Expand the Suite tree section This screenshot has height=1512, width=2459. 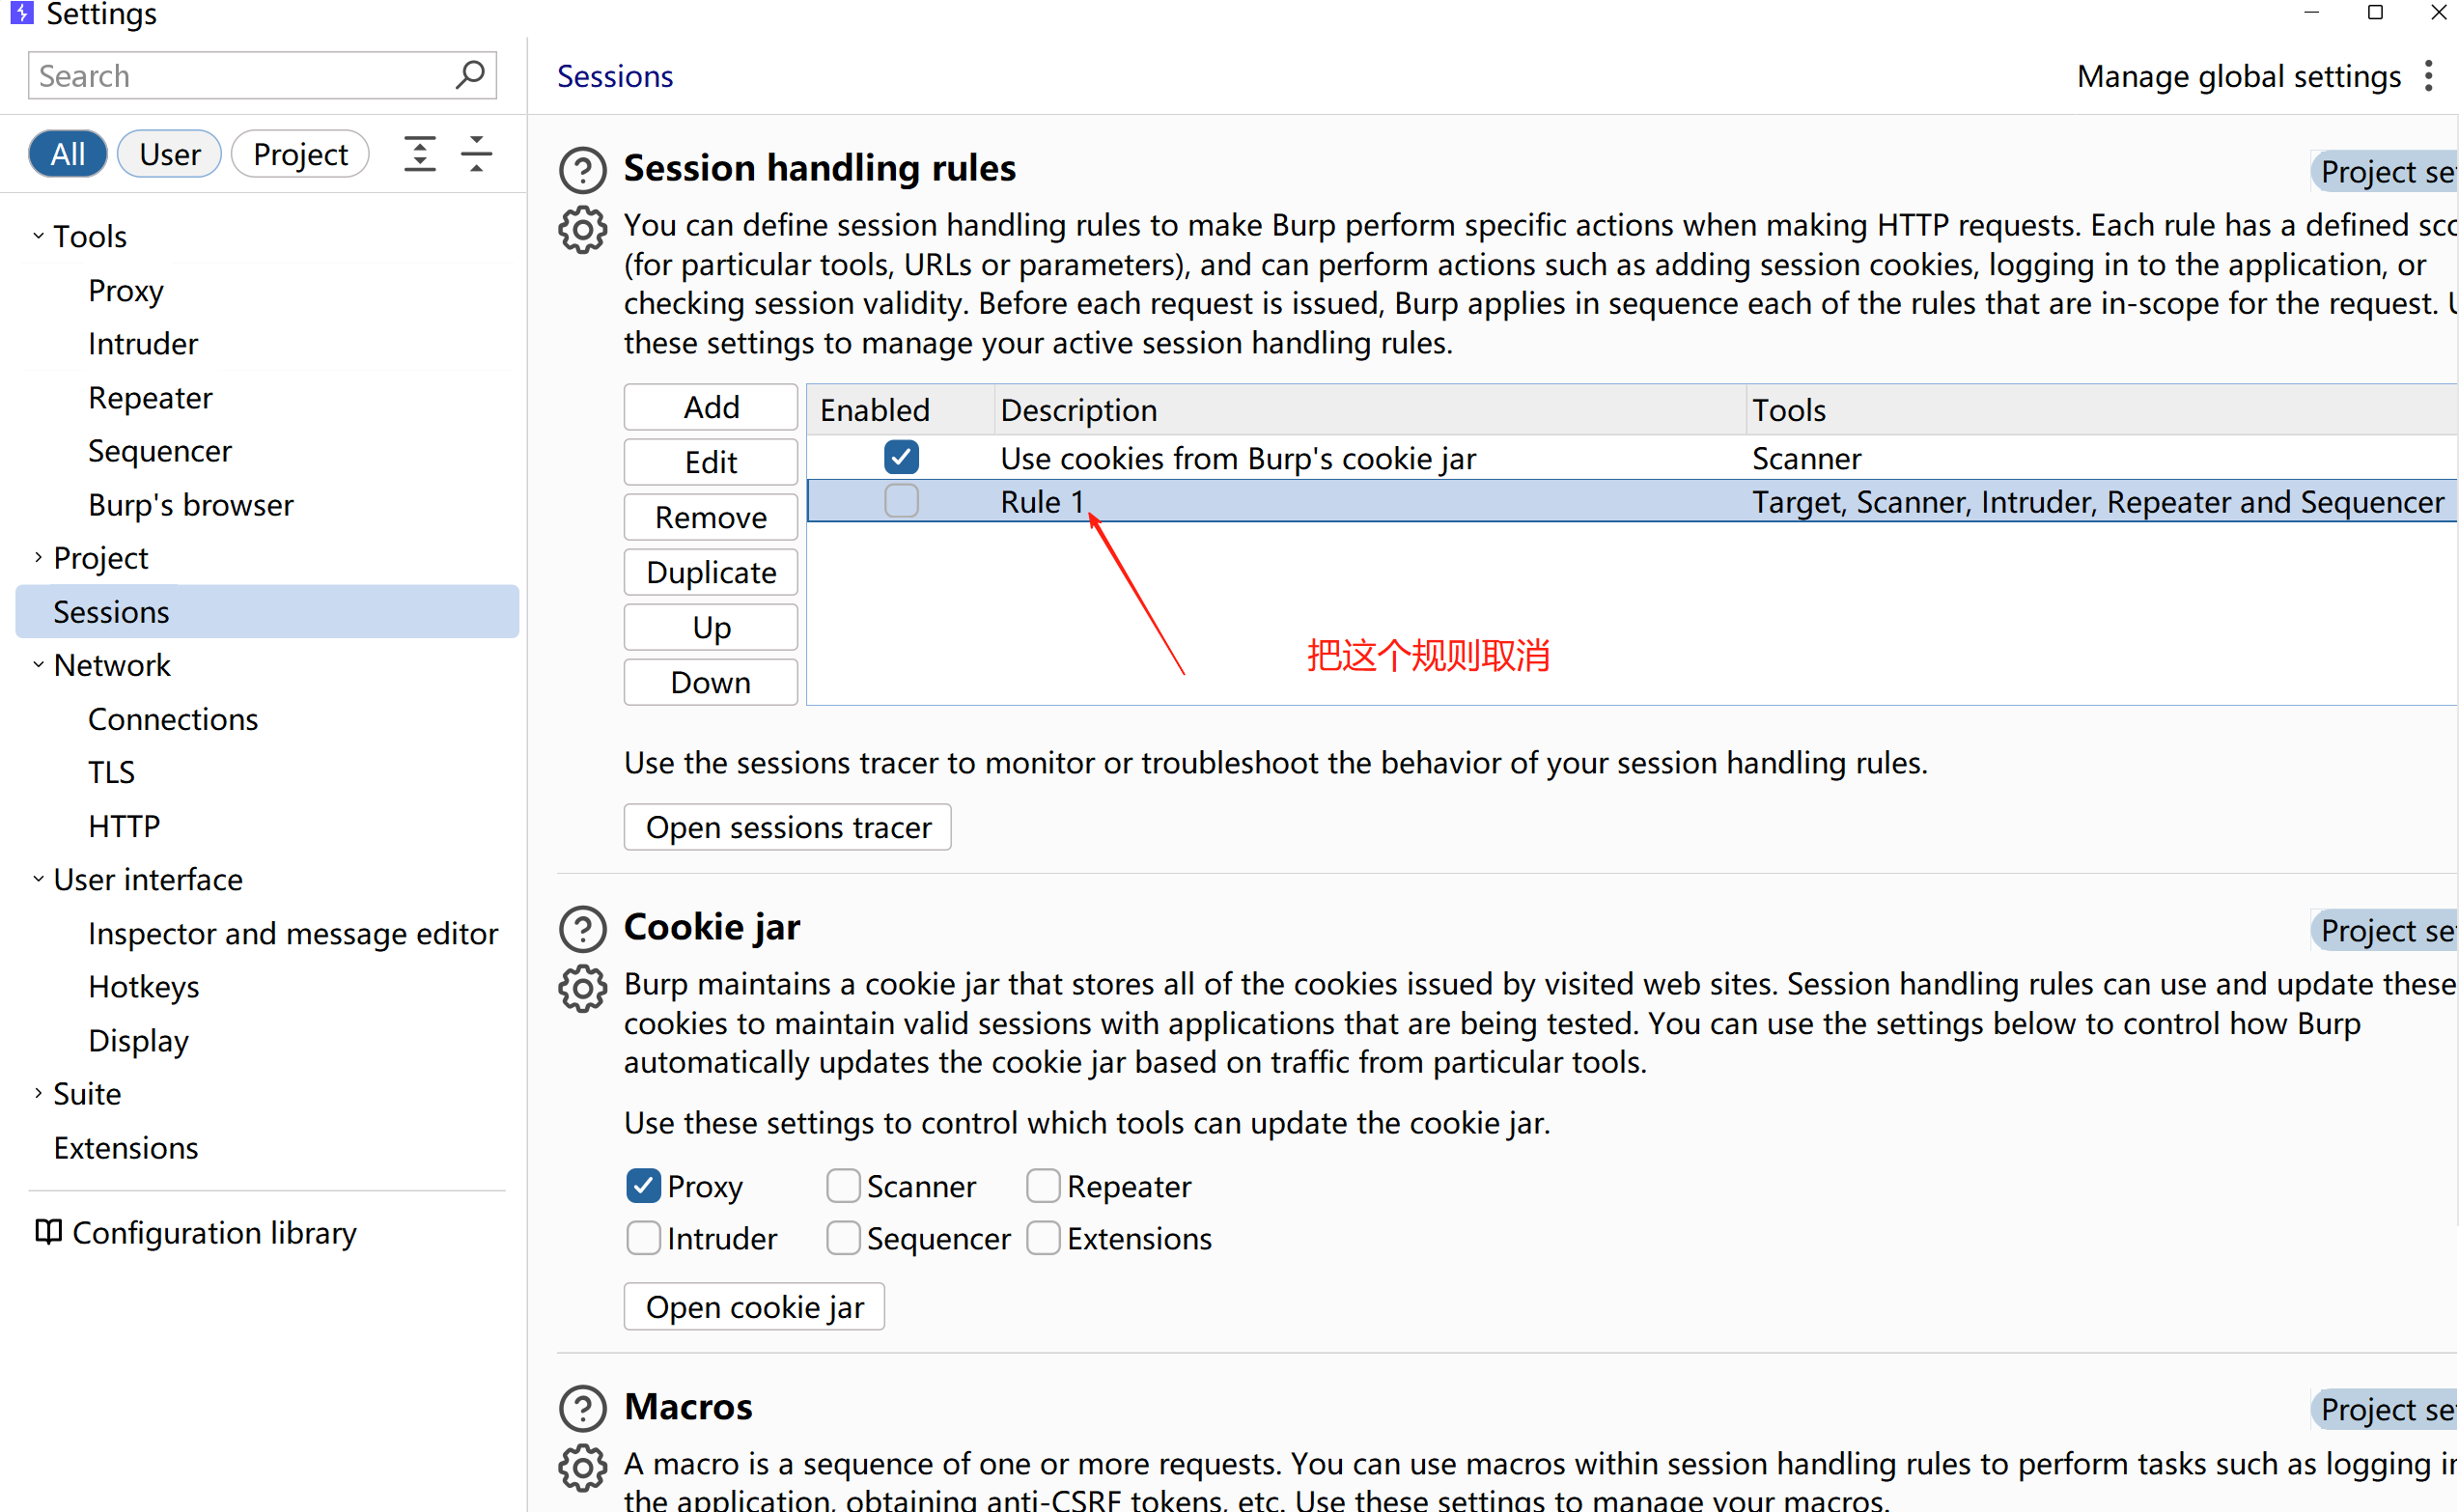point(38,1094)
